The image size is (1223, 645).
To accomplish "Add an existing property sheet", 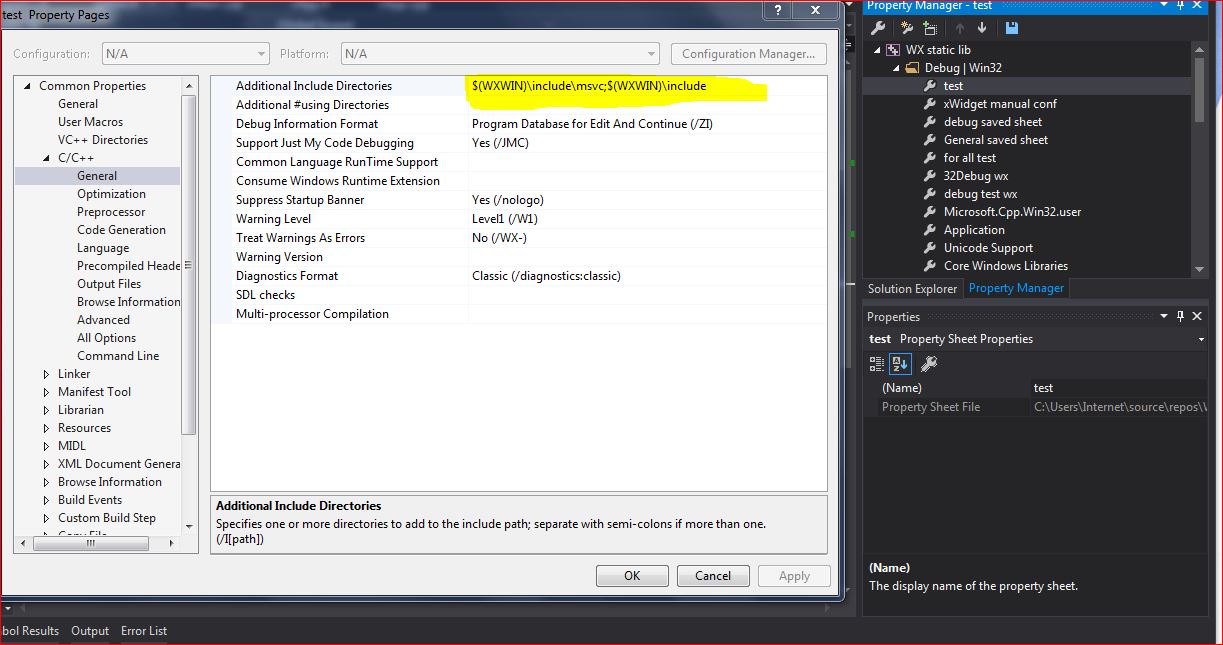I will click(x=931, y=28).
